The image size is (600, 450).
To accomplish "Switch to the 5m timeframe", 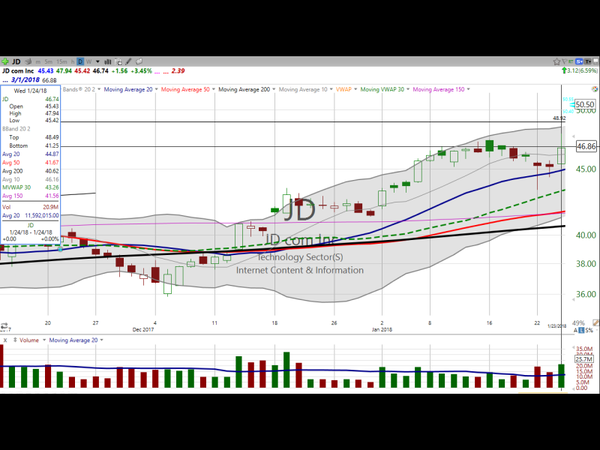I will (x=49, y=62).
